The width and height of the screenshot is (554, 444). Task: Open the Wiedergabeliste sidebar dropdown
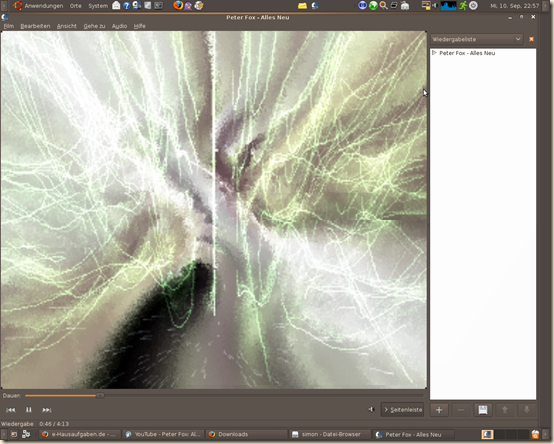476,39
